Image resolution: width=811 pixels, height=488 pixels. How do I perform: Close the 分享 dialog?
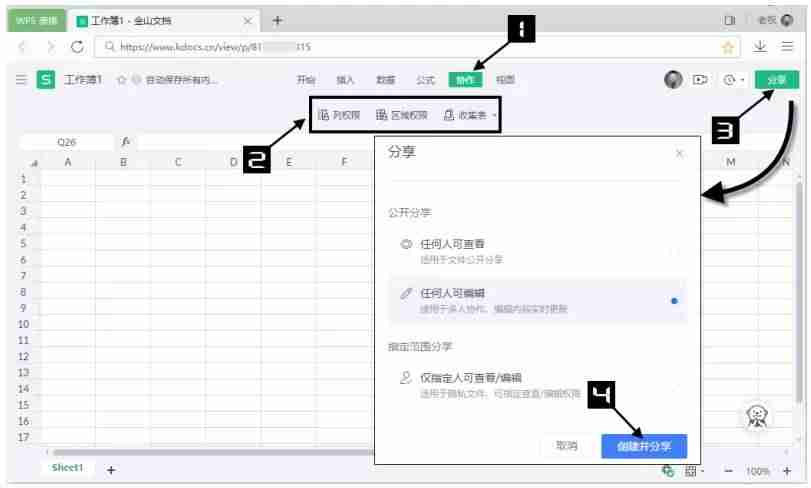point(679,154)
